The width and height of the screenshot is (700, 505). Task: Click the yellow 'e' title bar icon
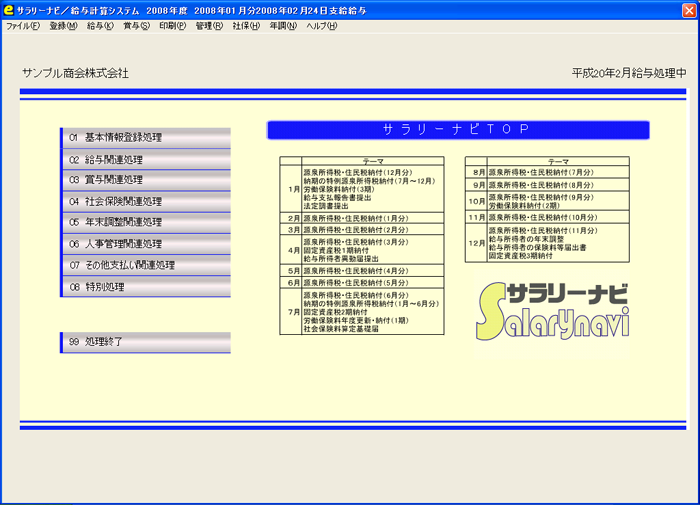(x=9, y=8)
